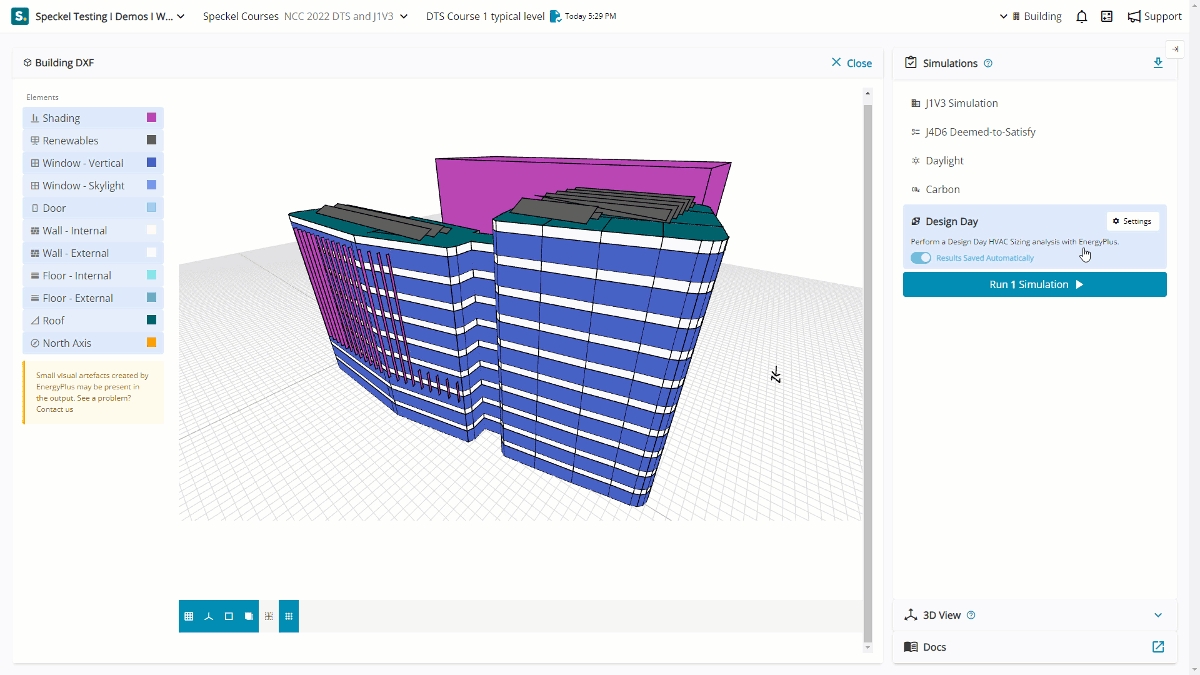Toggle Results Saved Automatically switch
The image size is (1200, 675).
click(x=920, y=258)
